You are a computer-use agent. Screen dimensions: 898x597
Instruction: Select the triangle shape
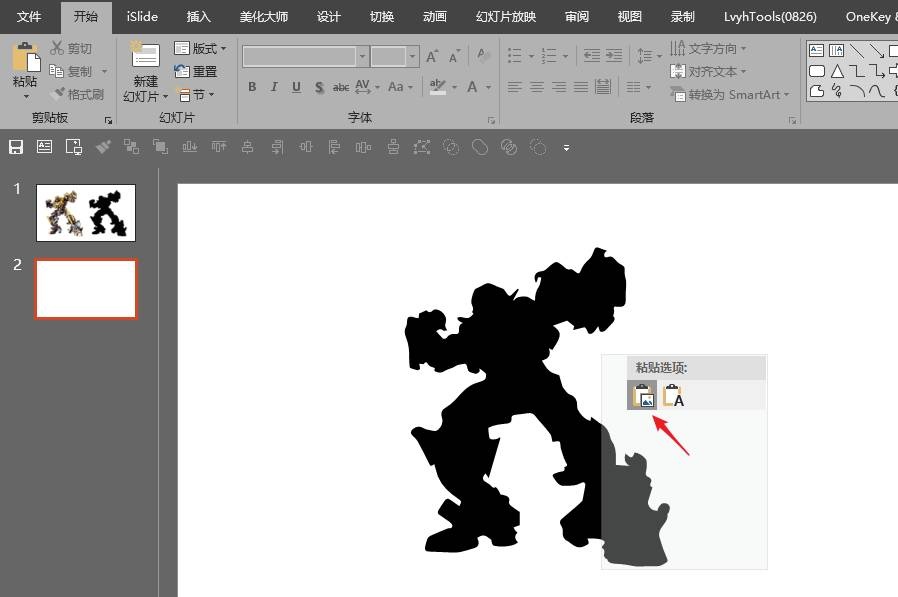(836, 71)
